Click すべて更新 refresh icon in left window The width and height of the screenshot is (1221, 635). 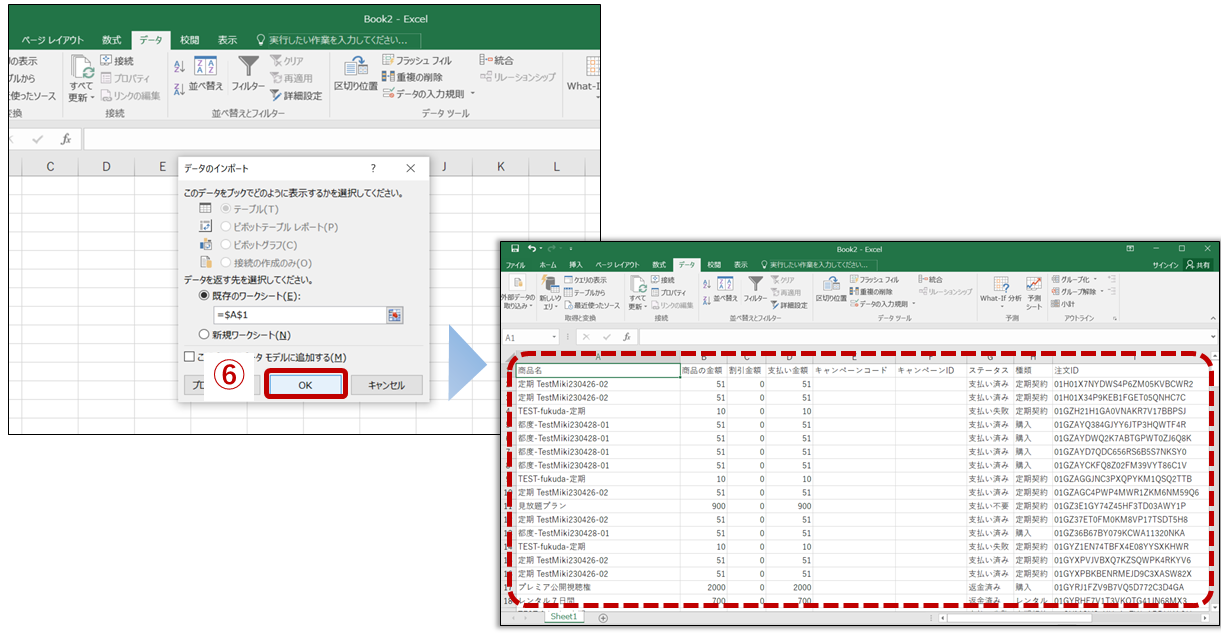pos(80,67)
